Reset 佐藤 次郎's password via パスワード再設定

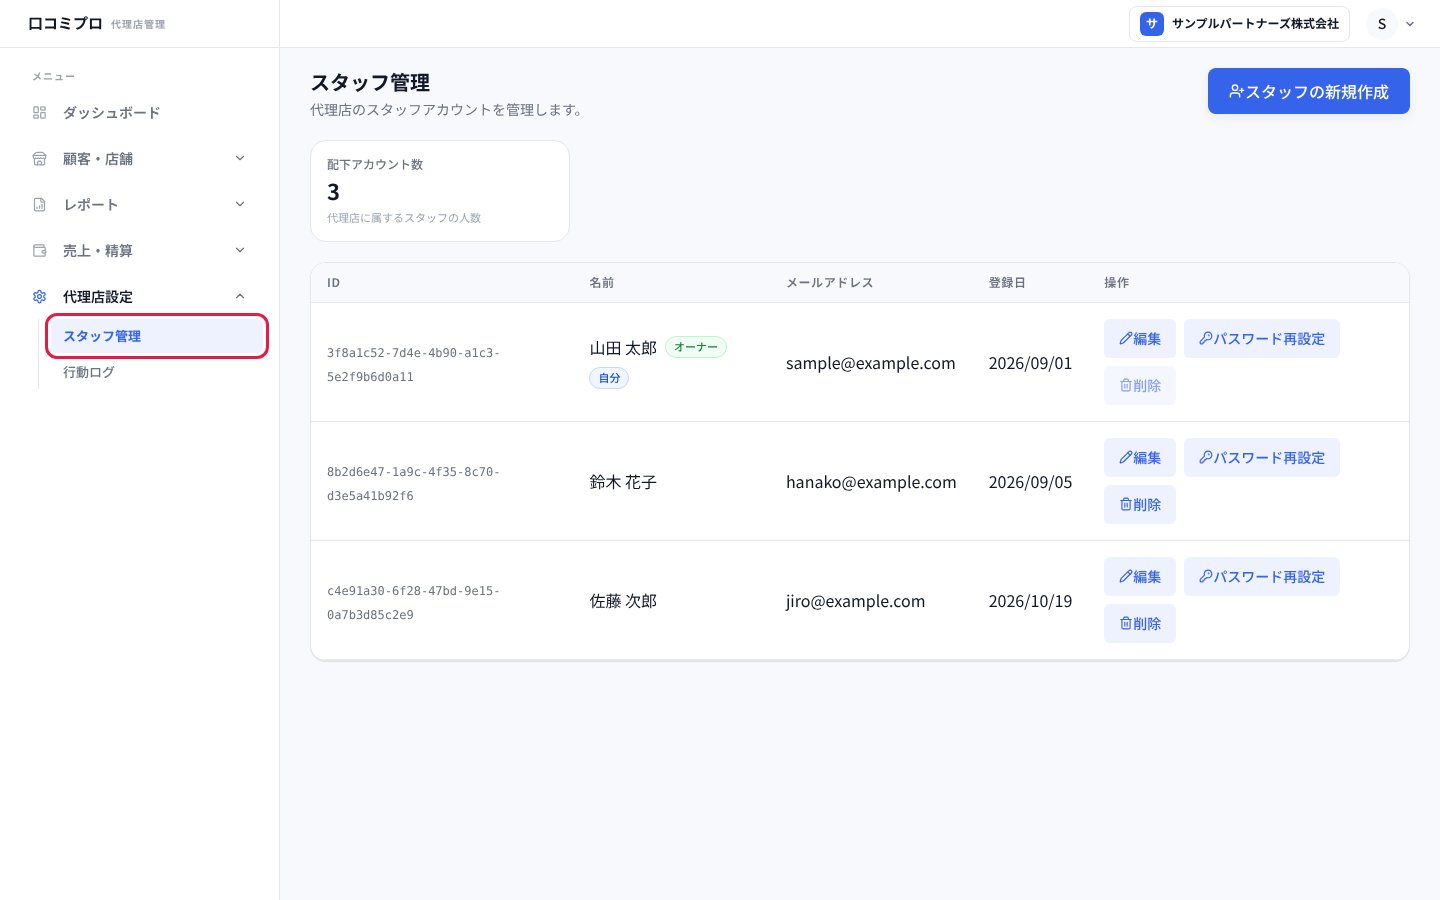(1262, 577)
